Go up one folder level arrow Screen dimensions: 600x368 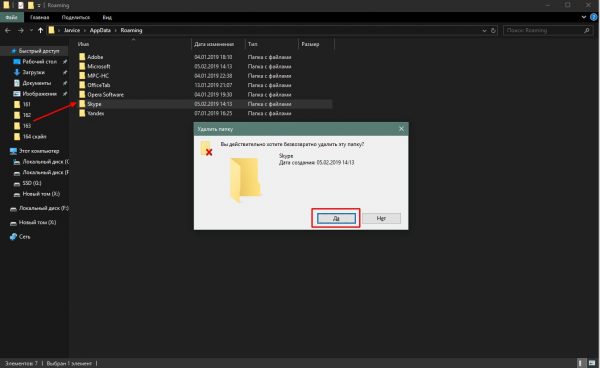tap(40, 30)
